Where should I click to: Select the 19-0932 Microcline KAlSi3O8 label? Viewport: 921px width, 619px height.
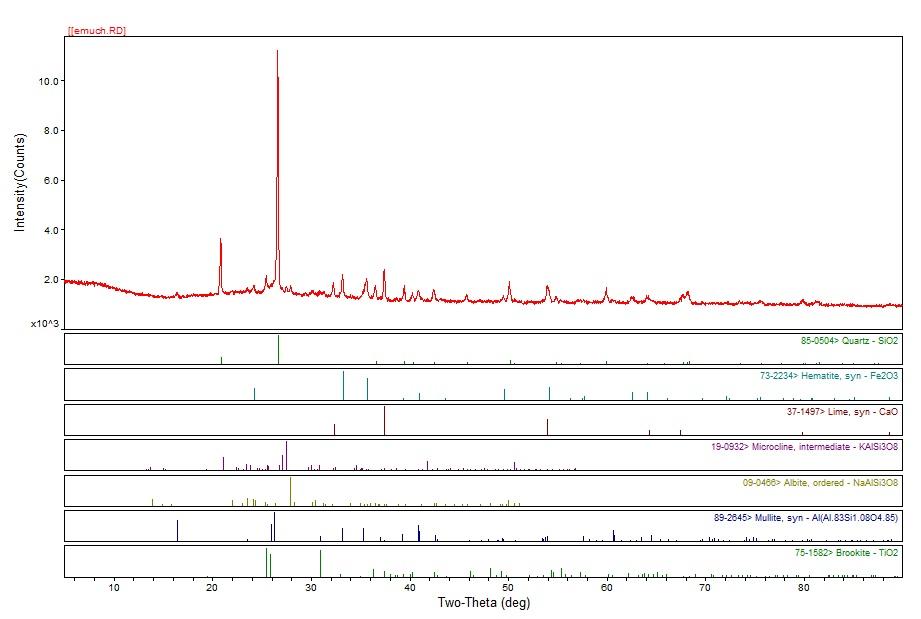point(805,447)
